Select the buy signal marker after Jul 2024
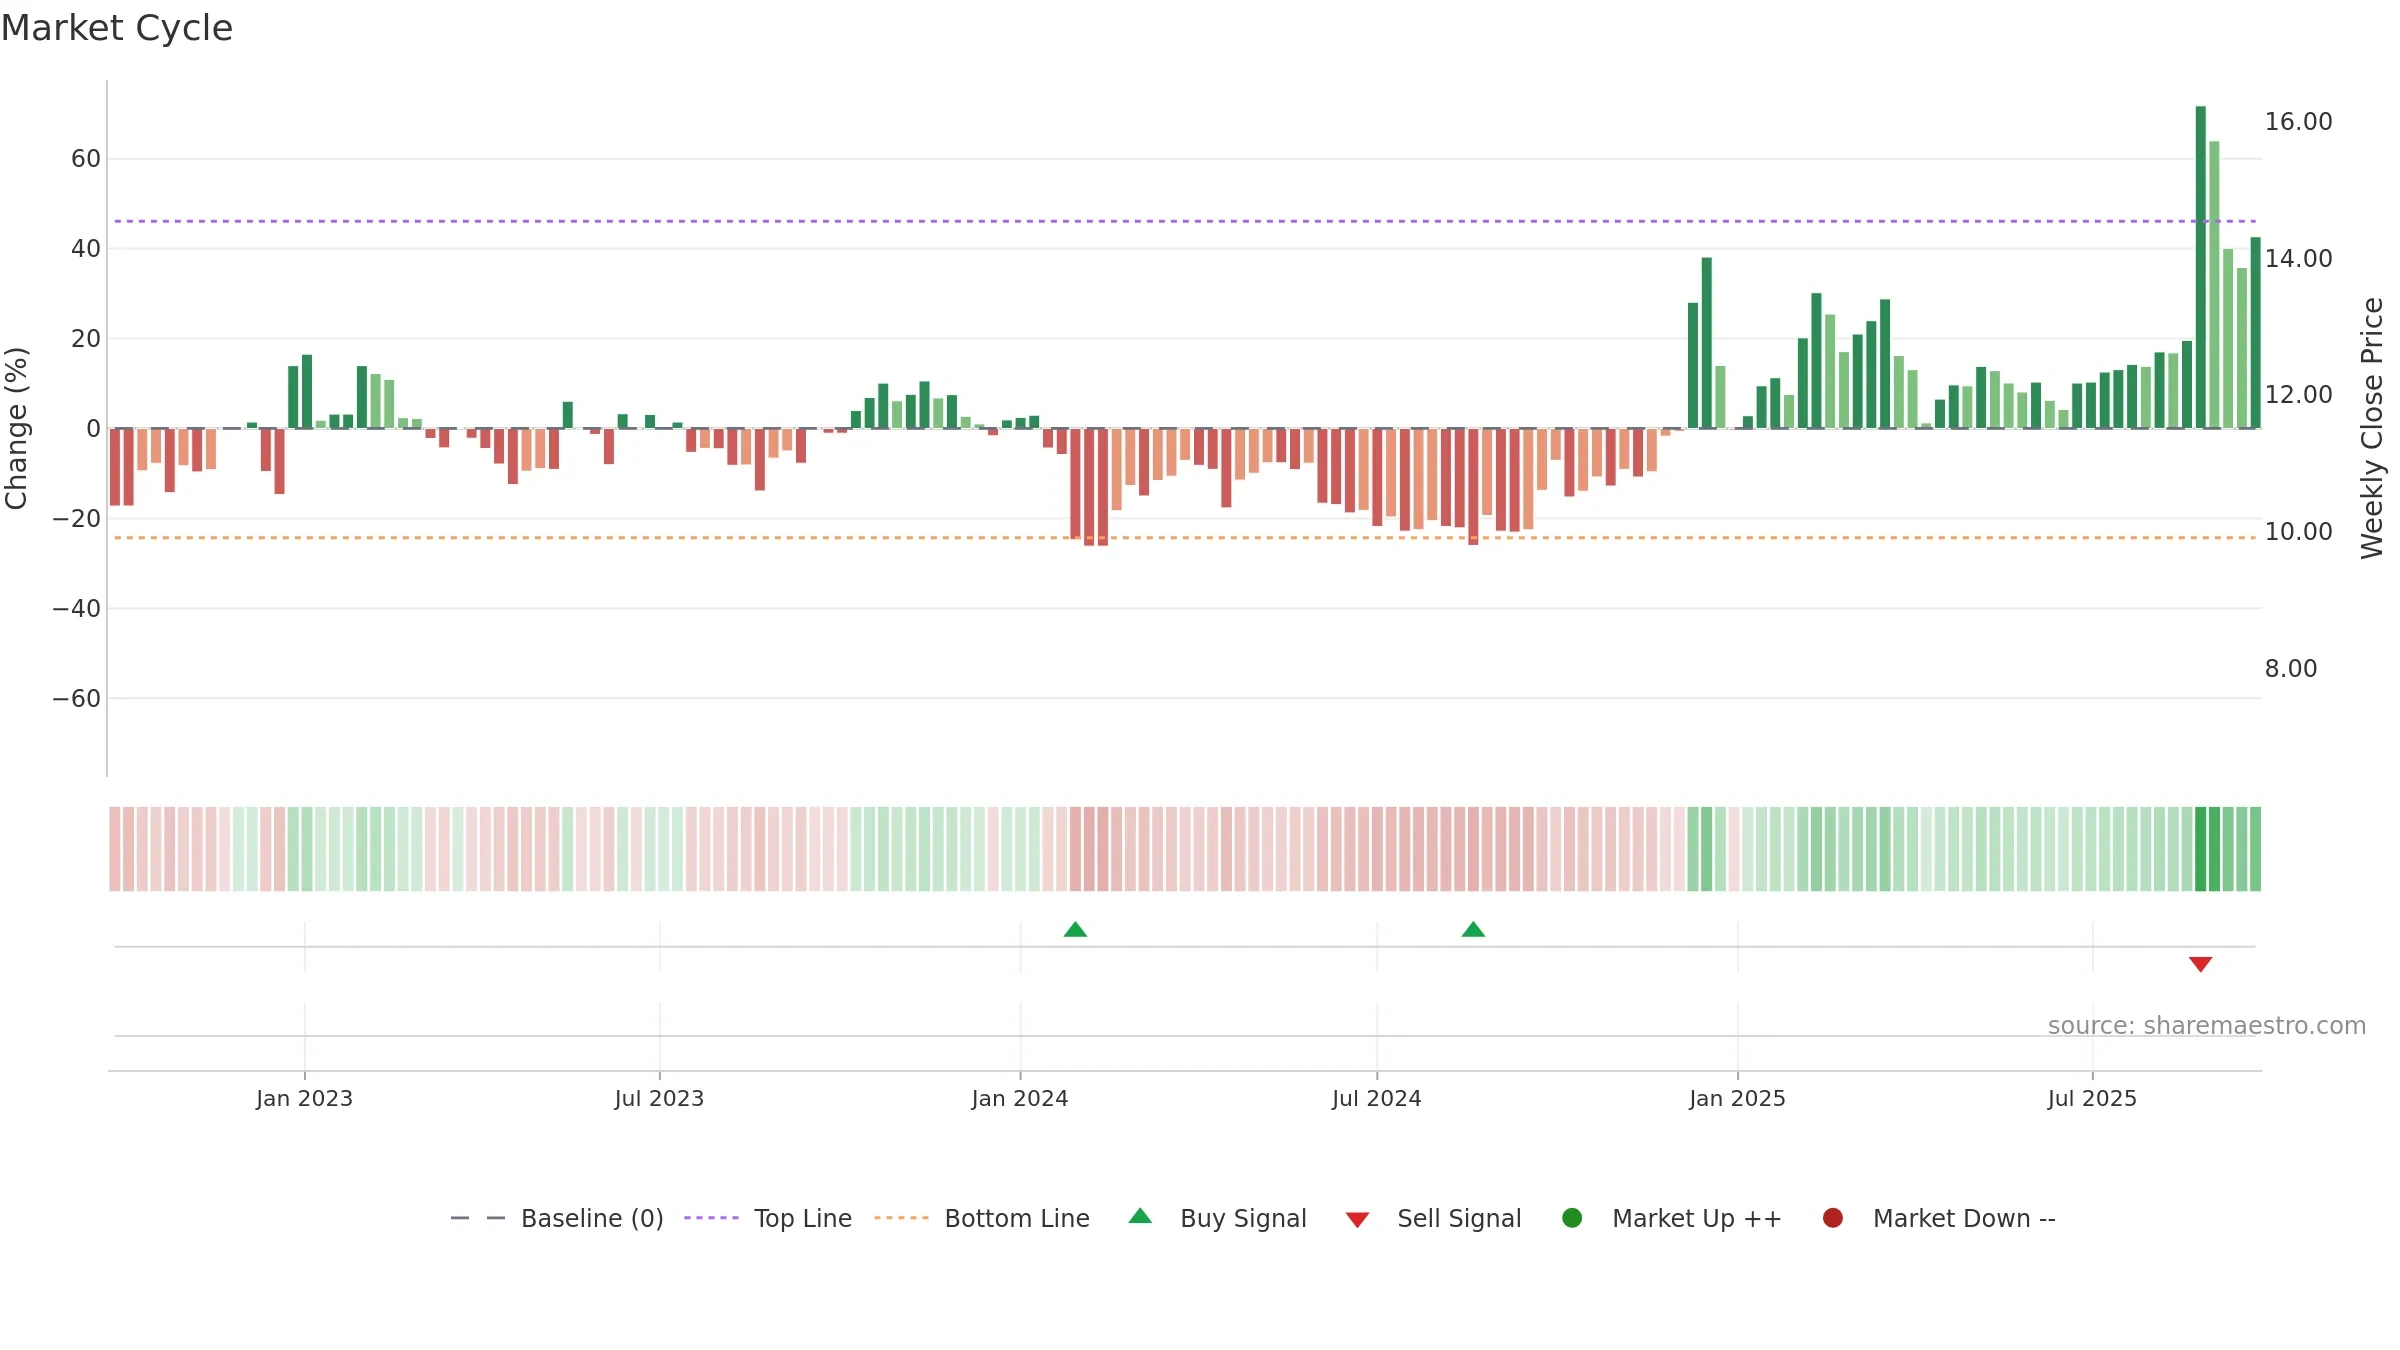 coord(1473,930)
